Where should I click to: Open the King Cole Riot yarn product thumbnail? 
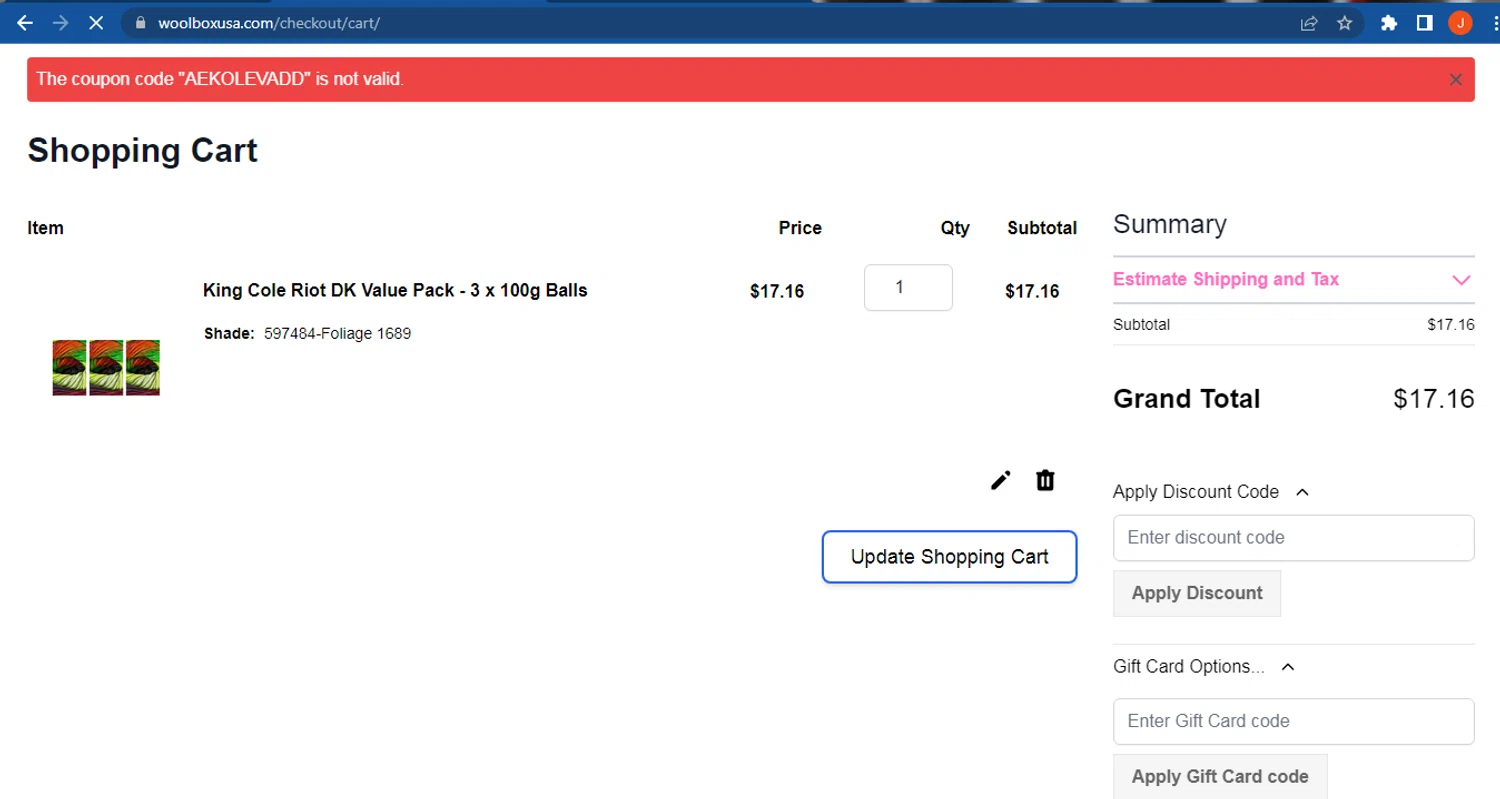[x=106, y=367]
